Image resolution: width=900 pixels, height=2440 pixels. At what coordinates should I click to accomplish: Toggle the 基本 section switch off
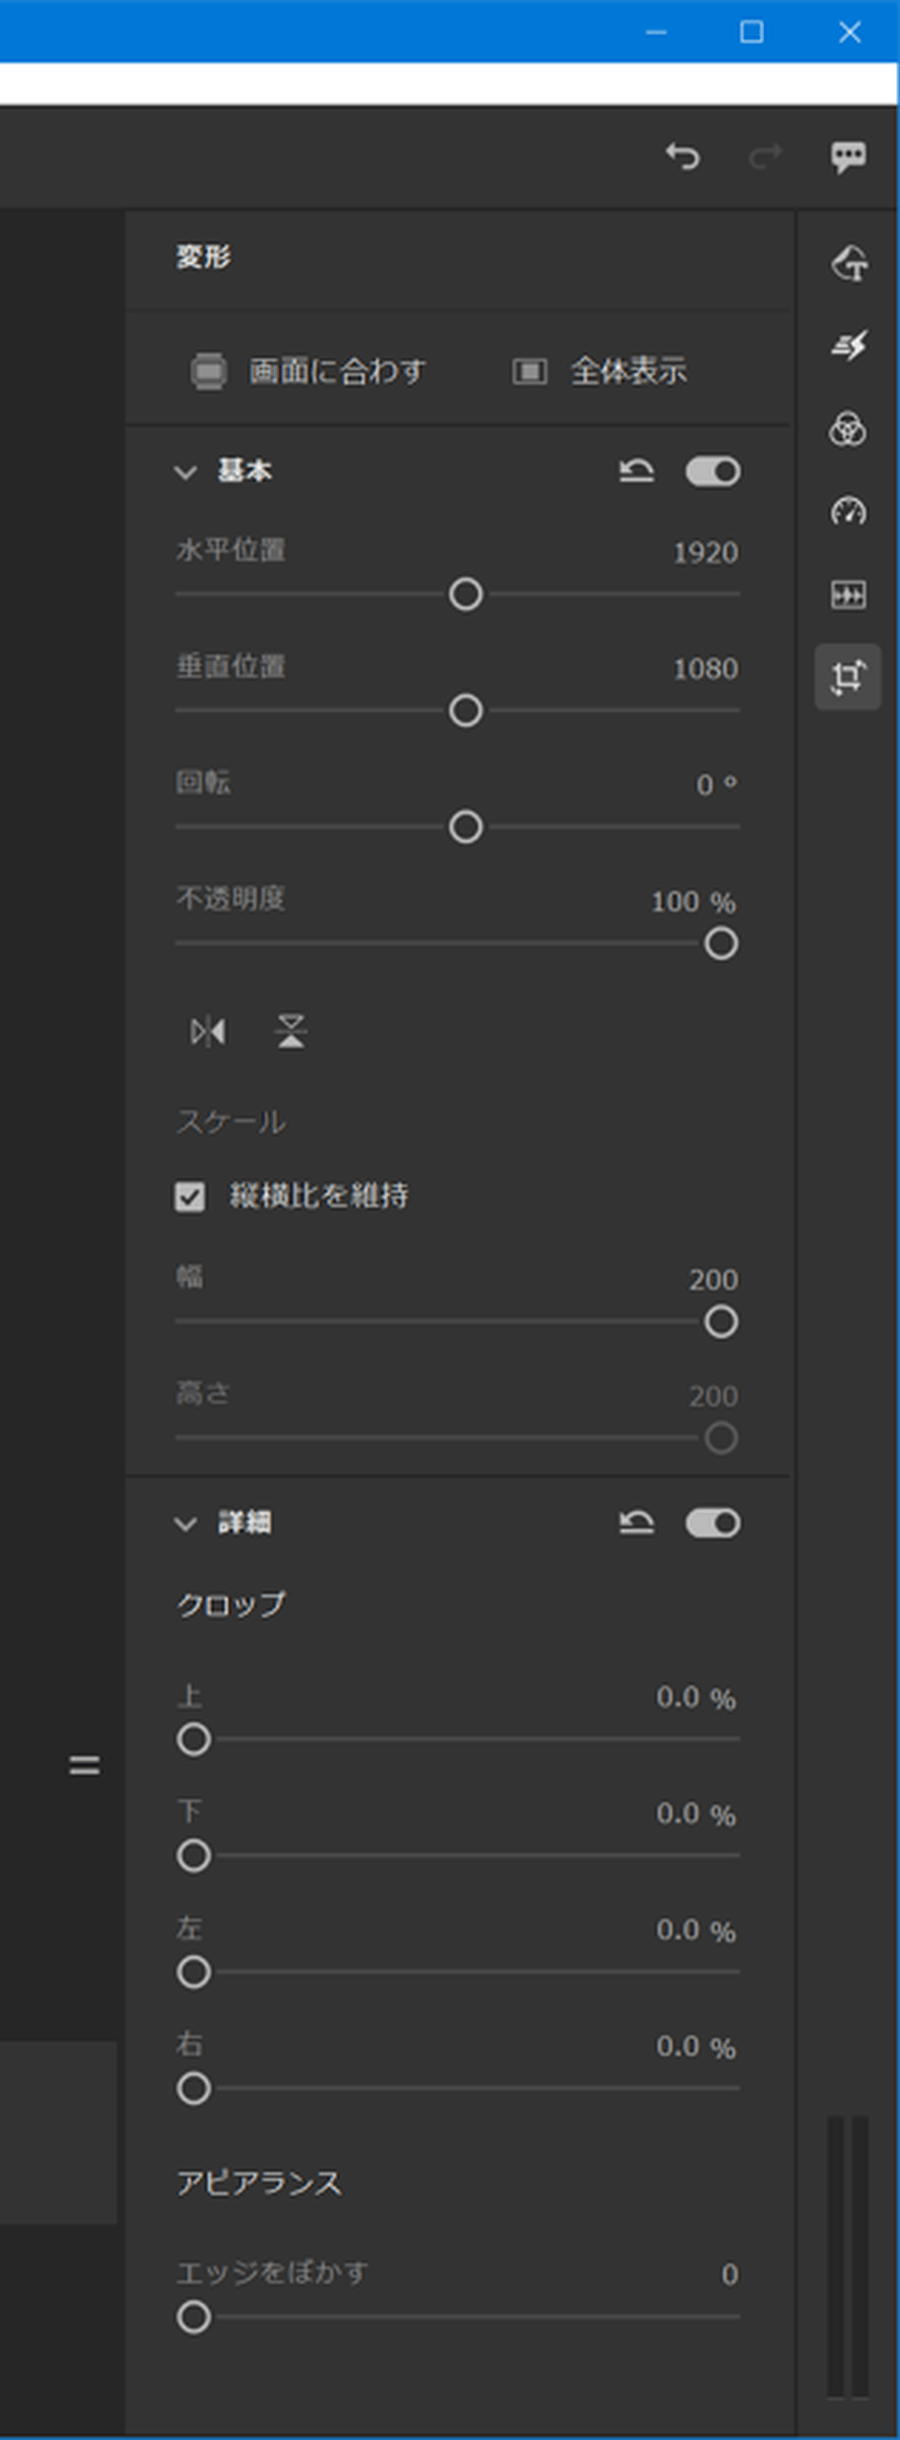coord(713,471)
